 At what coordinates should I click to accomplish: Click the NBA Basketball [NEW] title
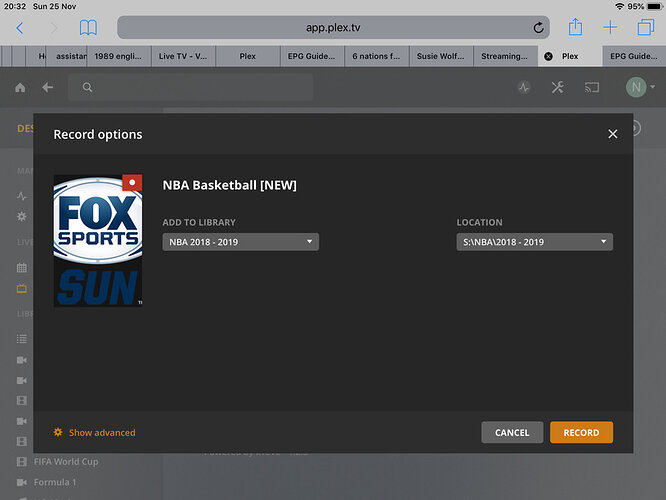[230, 185]
